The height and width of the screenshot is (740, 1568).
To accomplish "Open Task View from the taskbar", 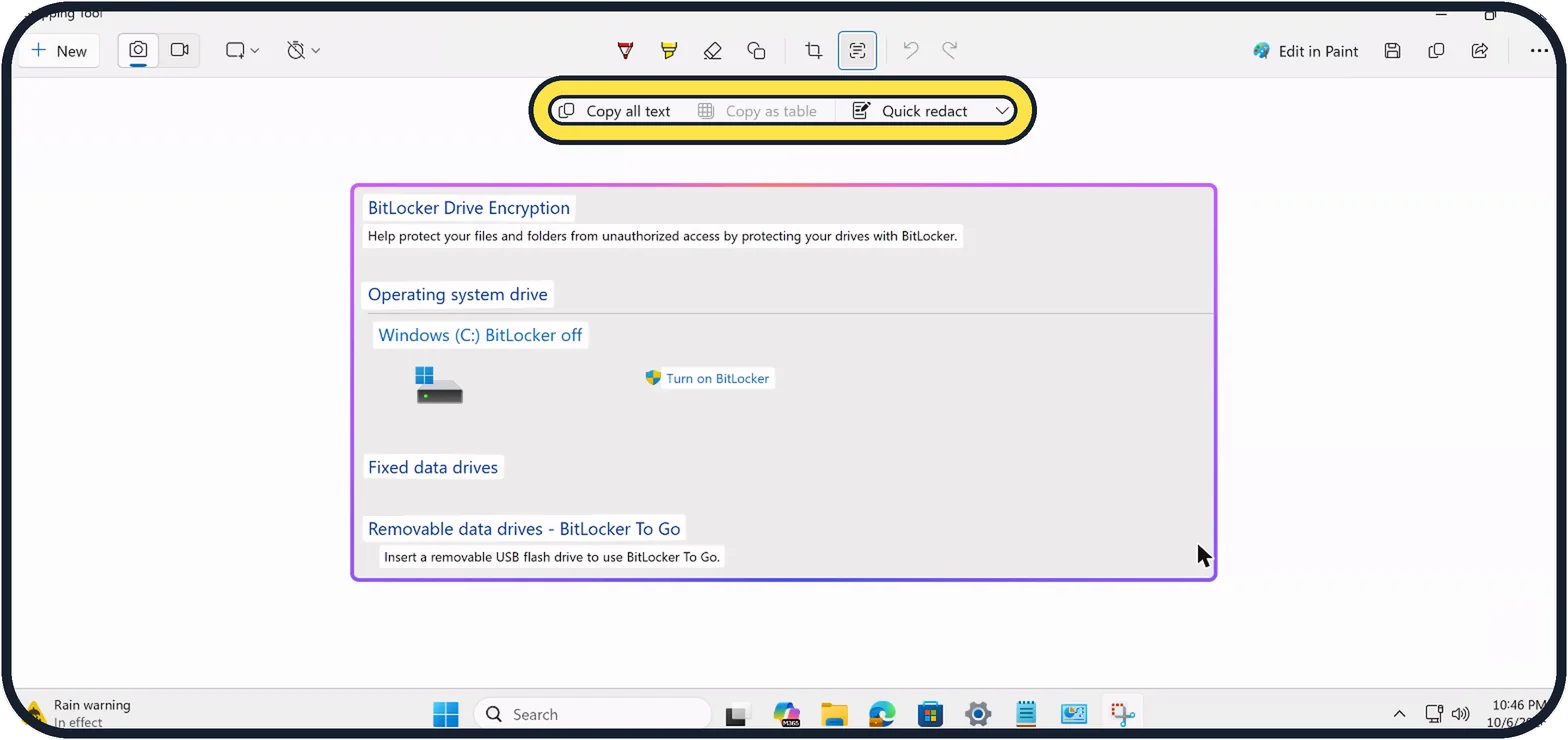I will tap(738, 714).
